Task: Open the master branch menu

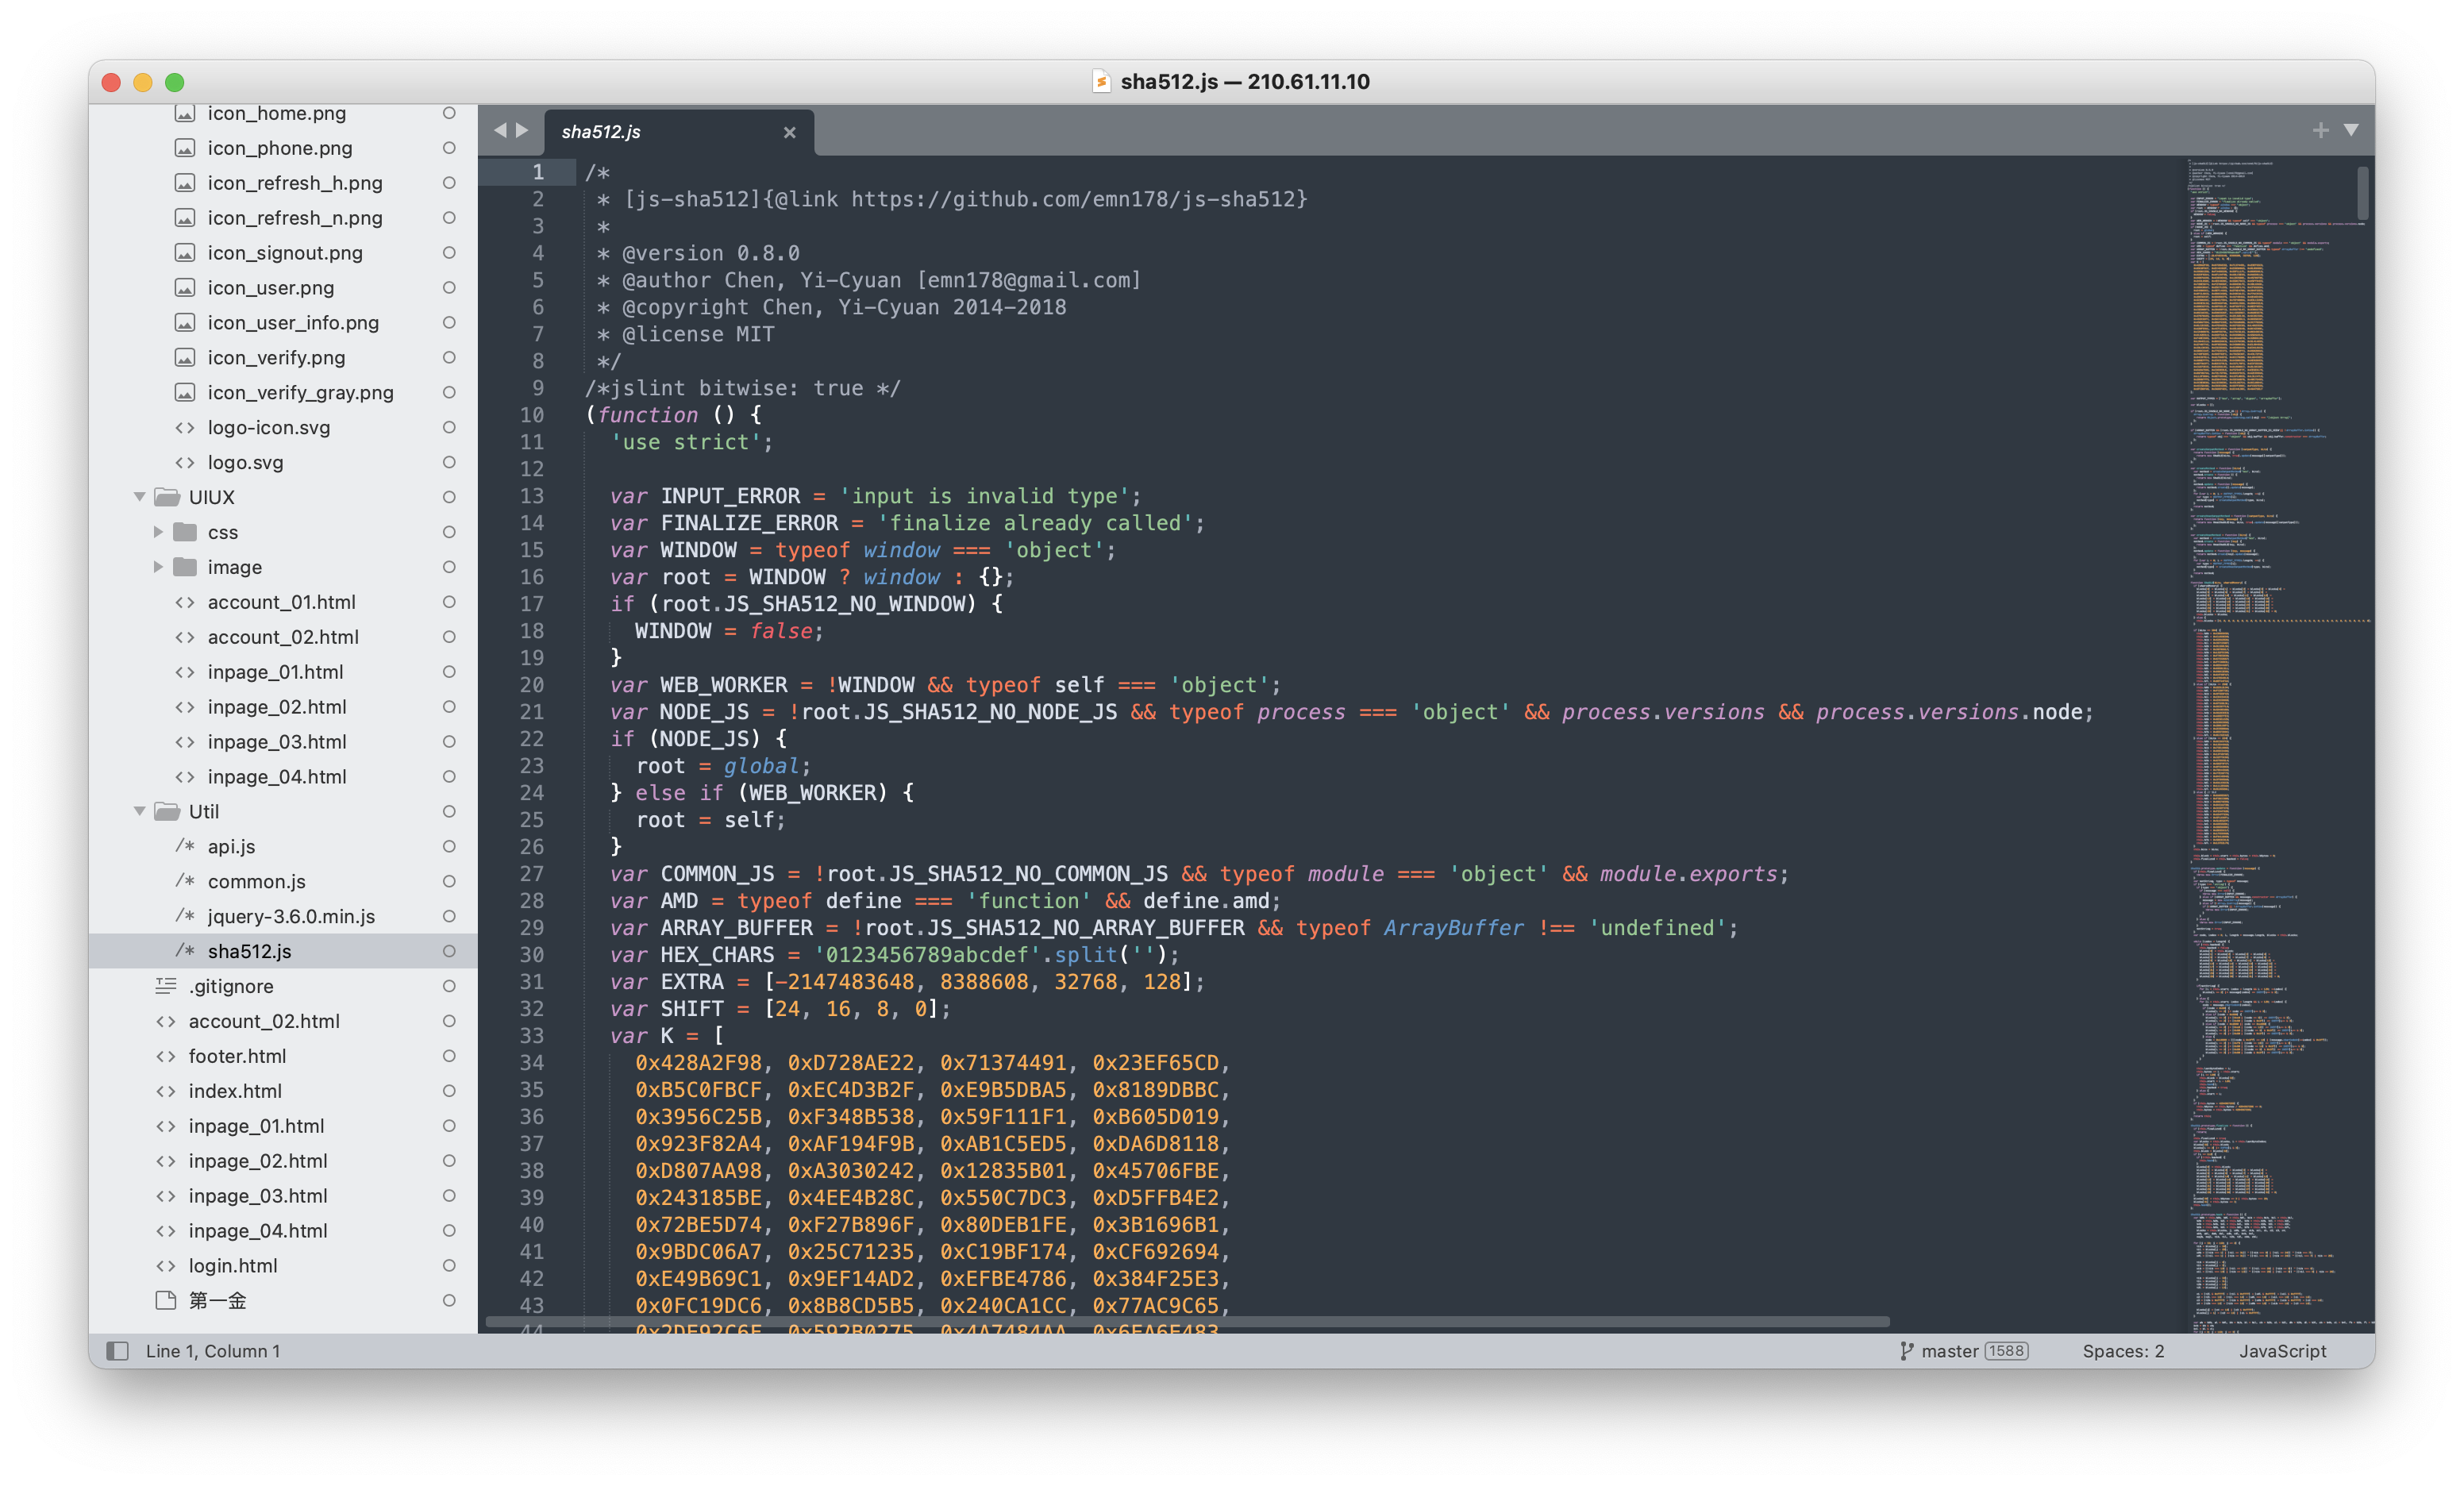Action: pyautogui.click(x=1949, y=1351)
